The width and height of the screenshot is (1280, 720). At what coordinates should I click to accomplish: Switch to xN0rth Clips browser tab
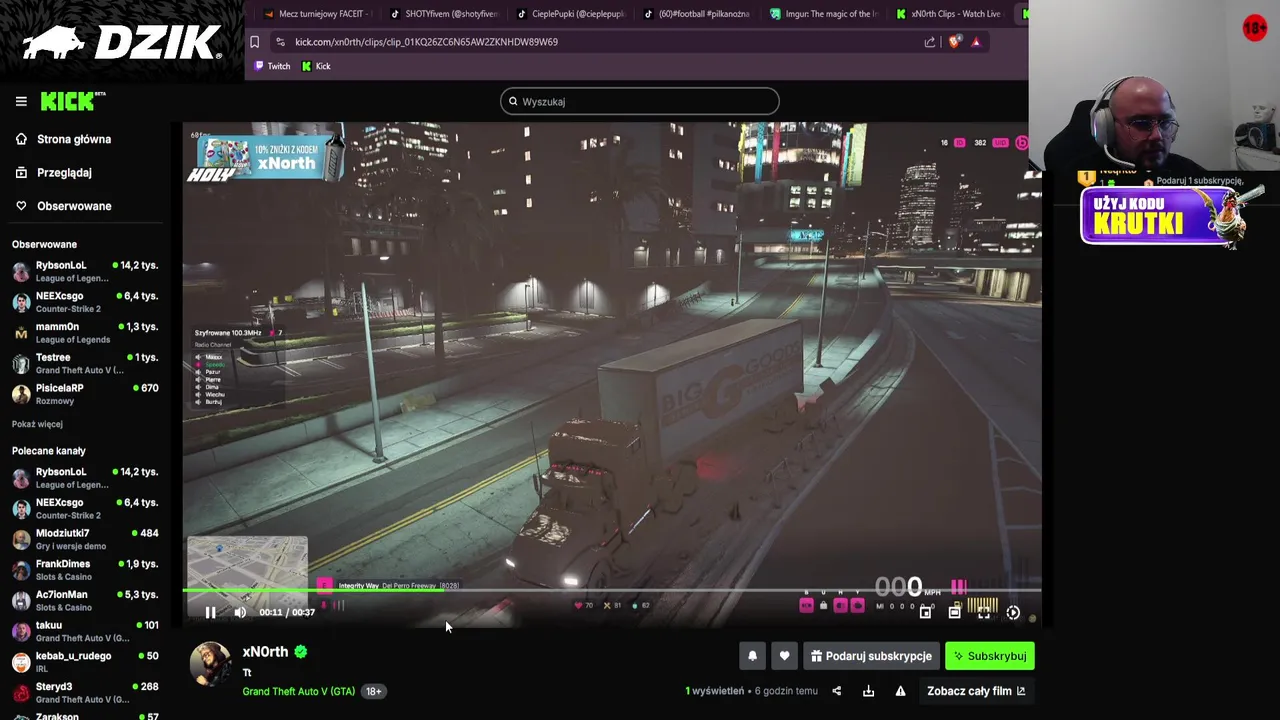950,14
